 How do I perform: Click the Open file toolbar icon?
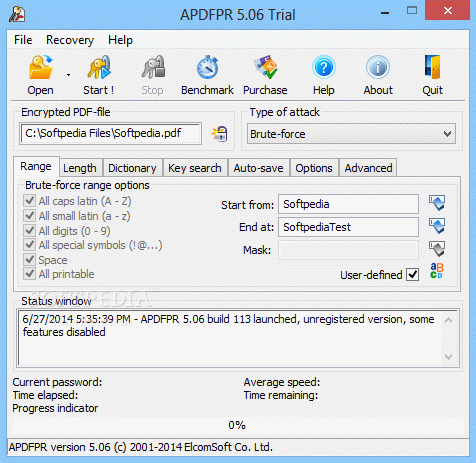click(41, 68)
